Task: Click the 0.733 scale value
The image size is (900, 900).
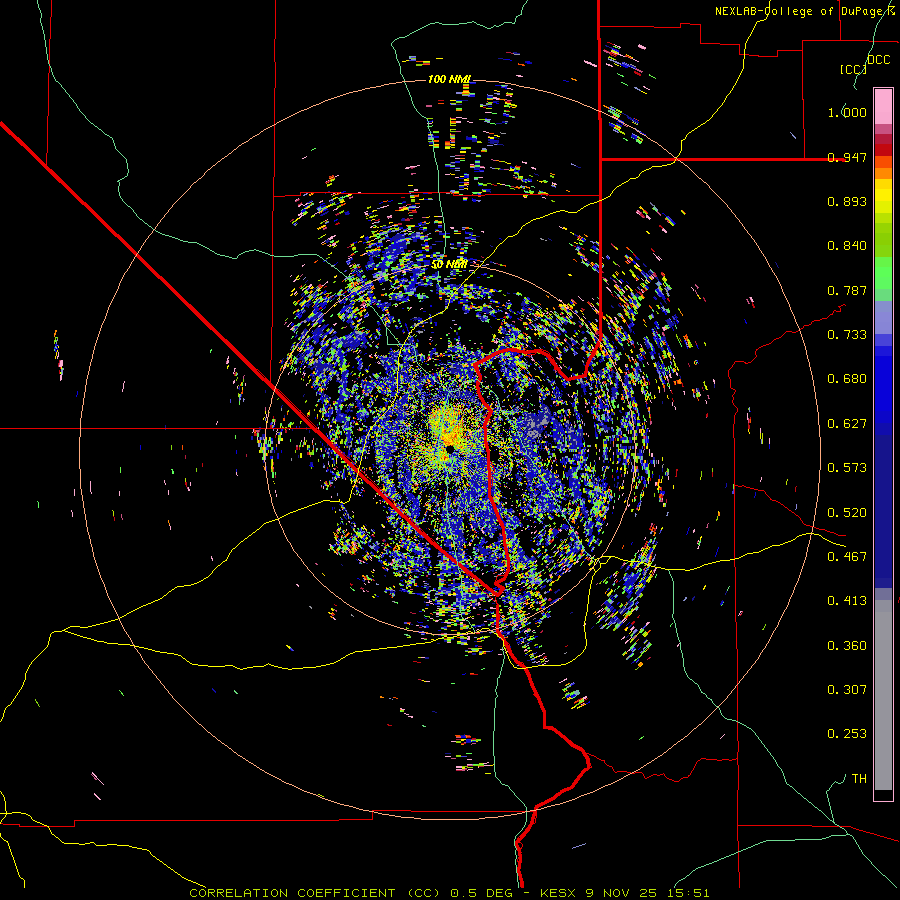Action: 847,335
